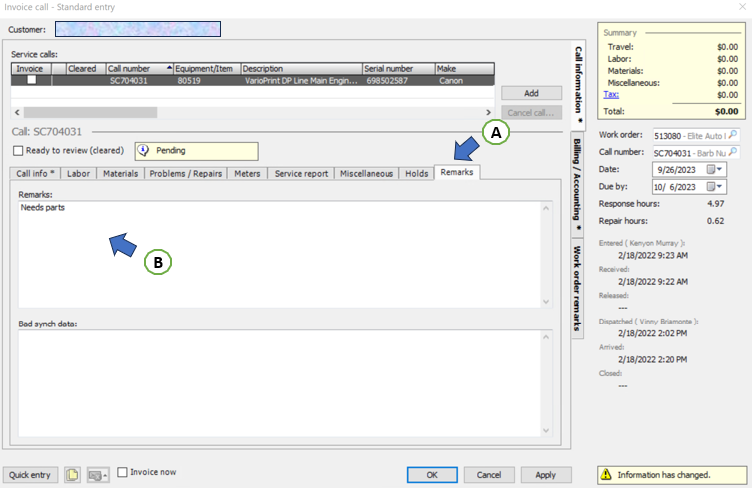
Task: Open the Service report tab
Action: pyautogui.click(x=301, y=174)
